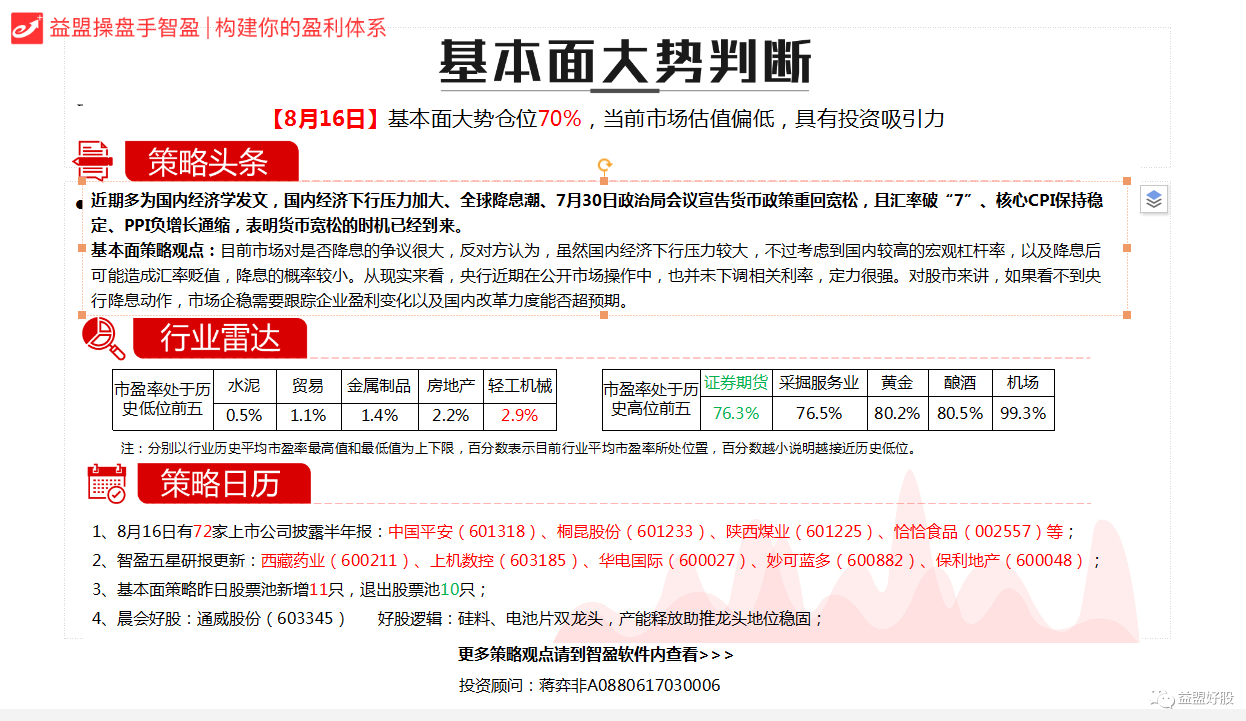The height and width of the screenshot is (721, 1246).
Task: Click the 益盟操盘手 red logo icon
Action: (x=27, y=27)
